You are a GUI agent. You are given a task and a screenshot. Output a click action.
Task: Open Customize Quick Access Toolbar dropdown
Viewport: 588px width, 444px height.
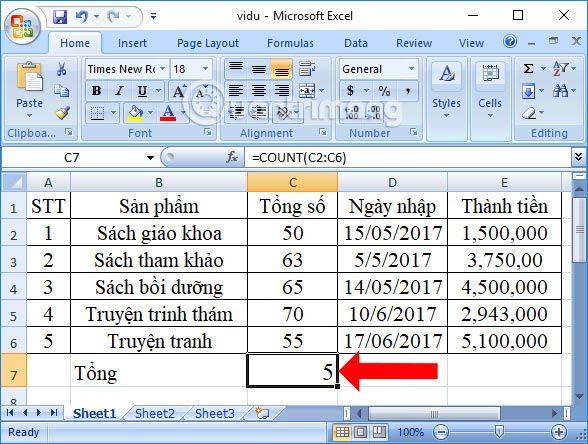(x=153, y=16)
